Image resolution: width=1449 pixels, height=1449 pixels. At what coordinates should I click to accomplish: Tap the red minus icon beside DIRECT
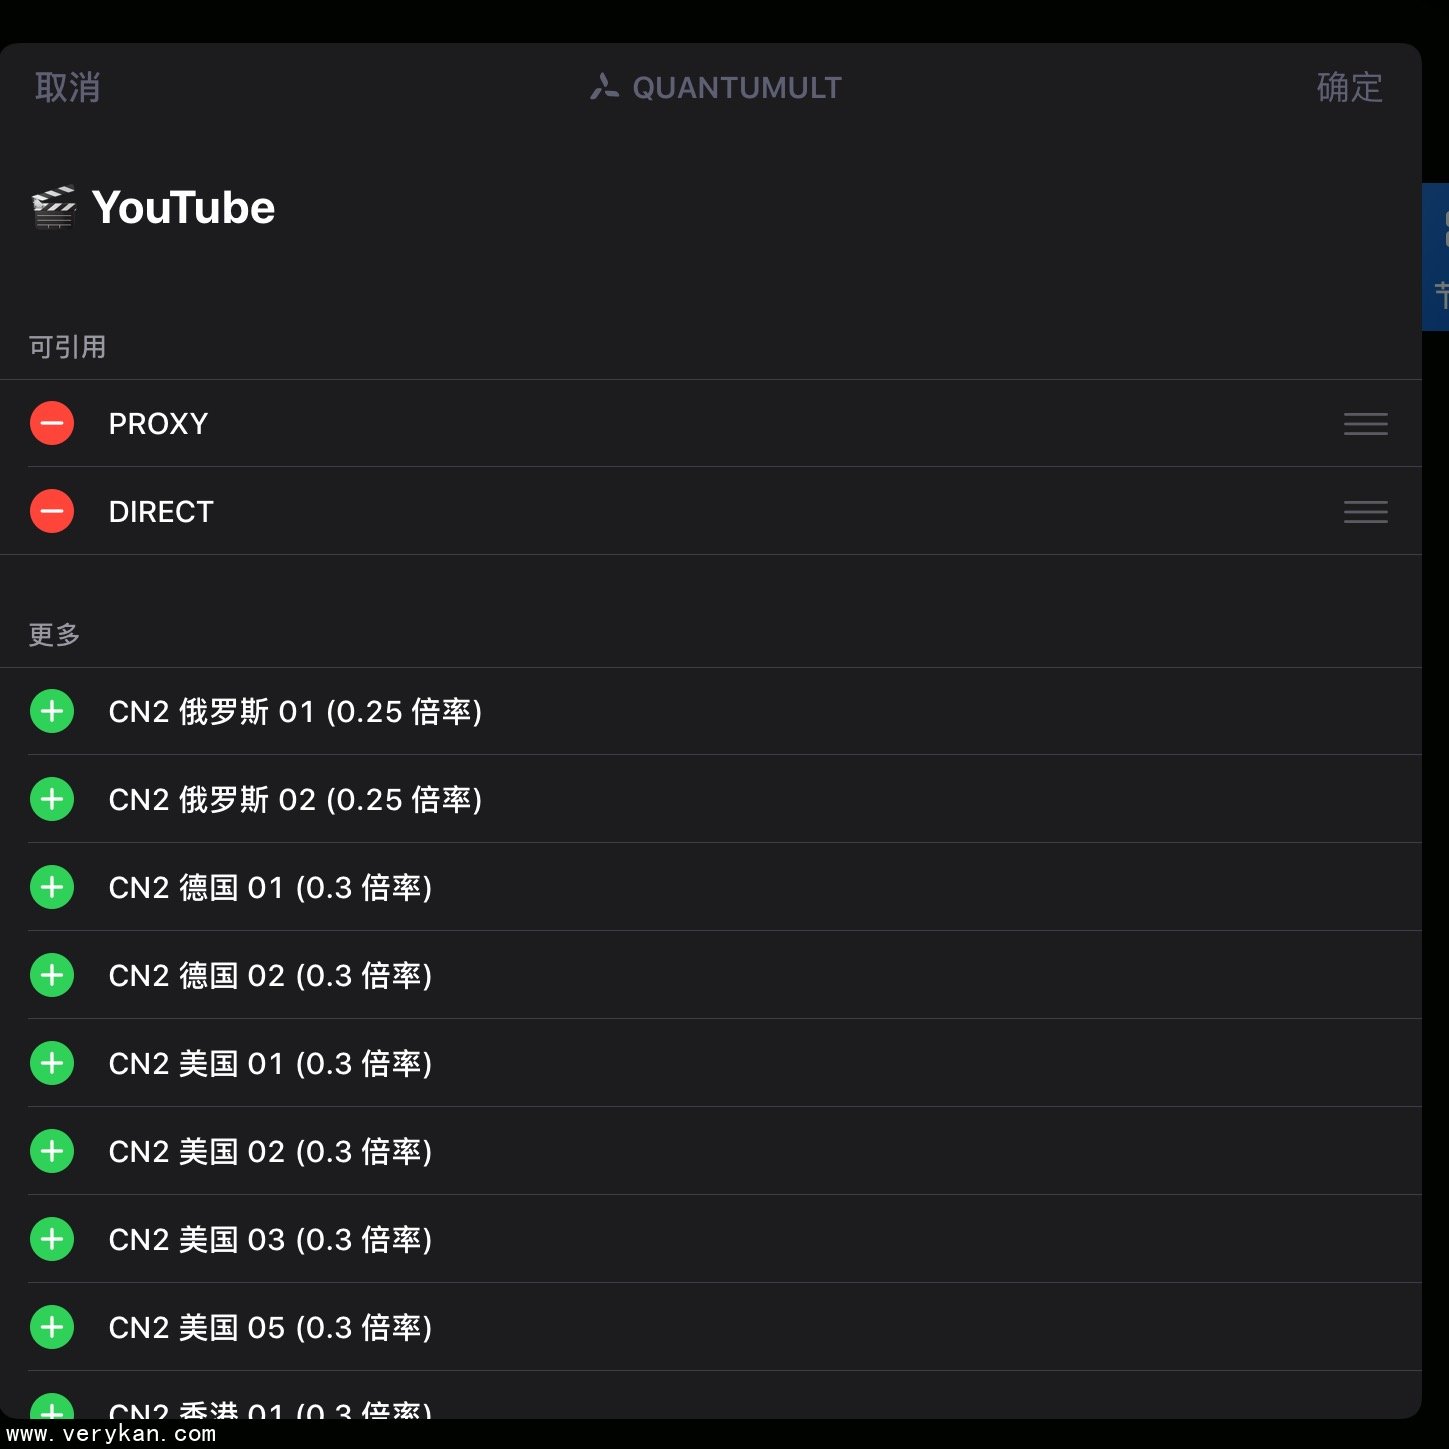coord(52,512)
